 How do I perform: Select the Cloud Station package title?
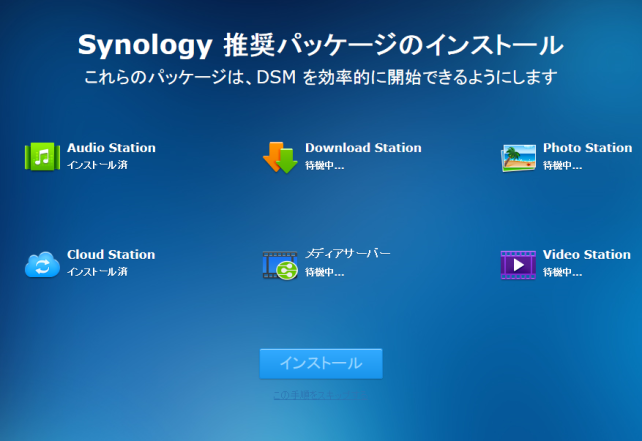[111, 255]
